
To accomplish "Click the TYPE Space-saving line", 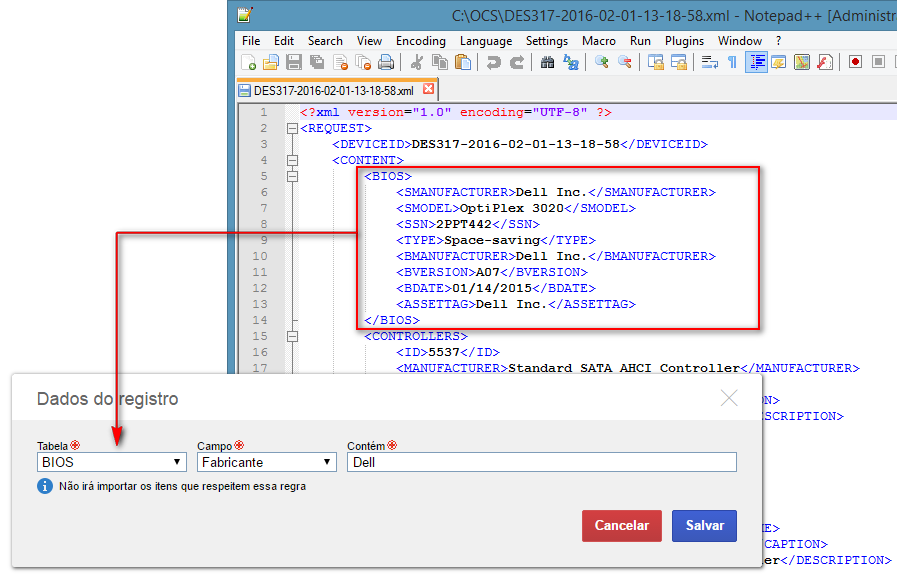I will point(495,240).
